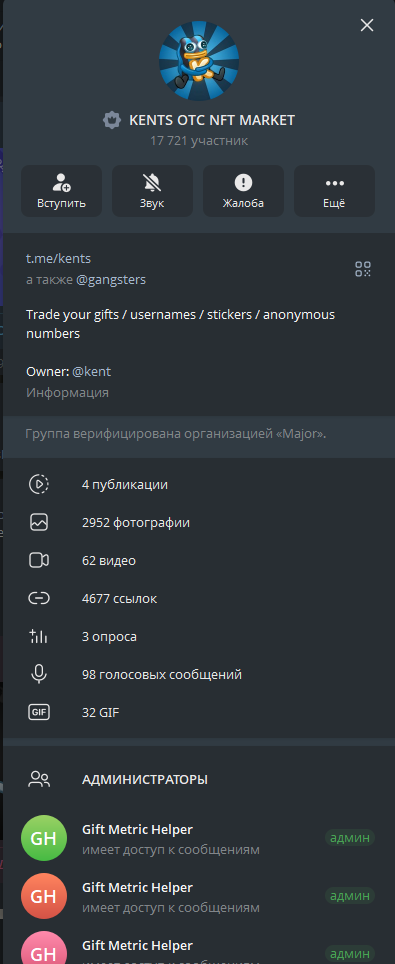Open the Ещё more options menu
Image resolution: width=395 pixels, height=964 pixels.
[x=334, y=191]
